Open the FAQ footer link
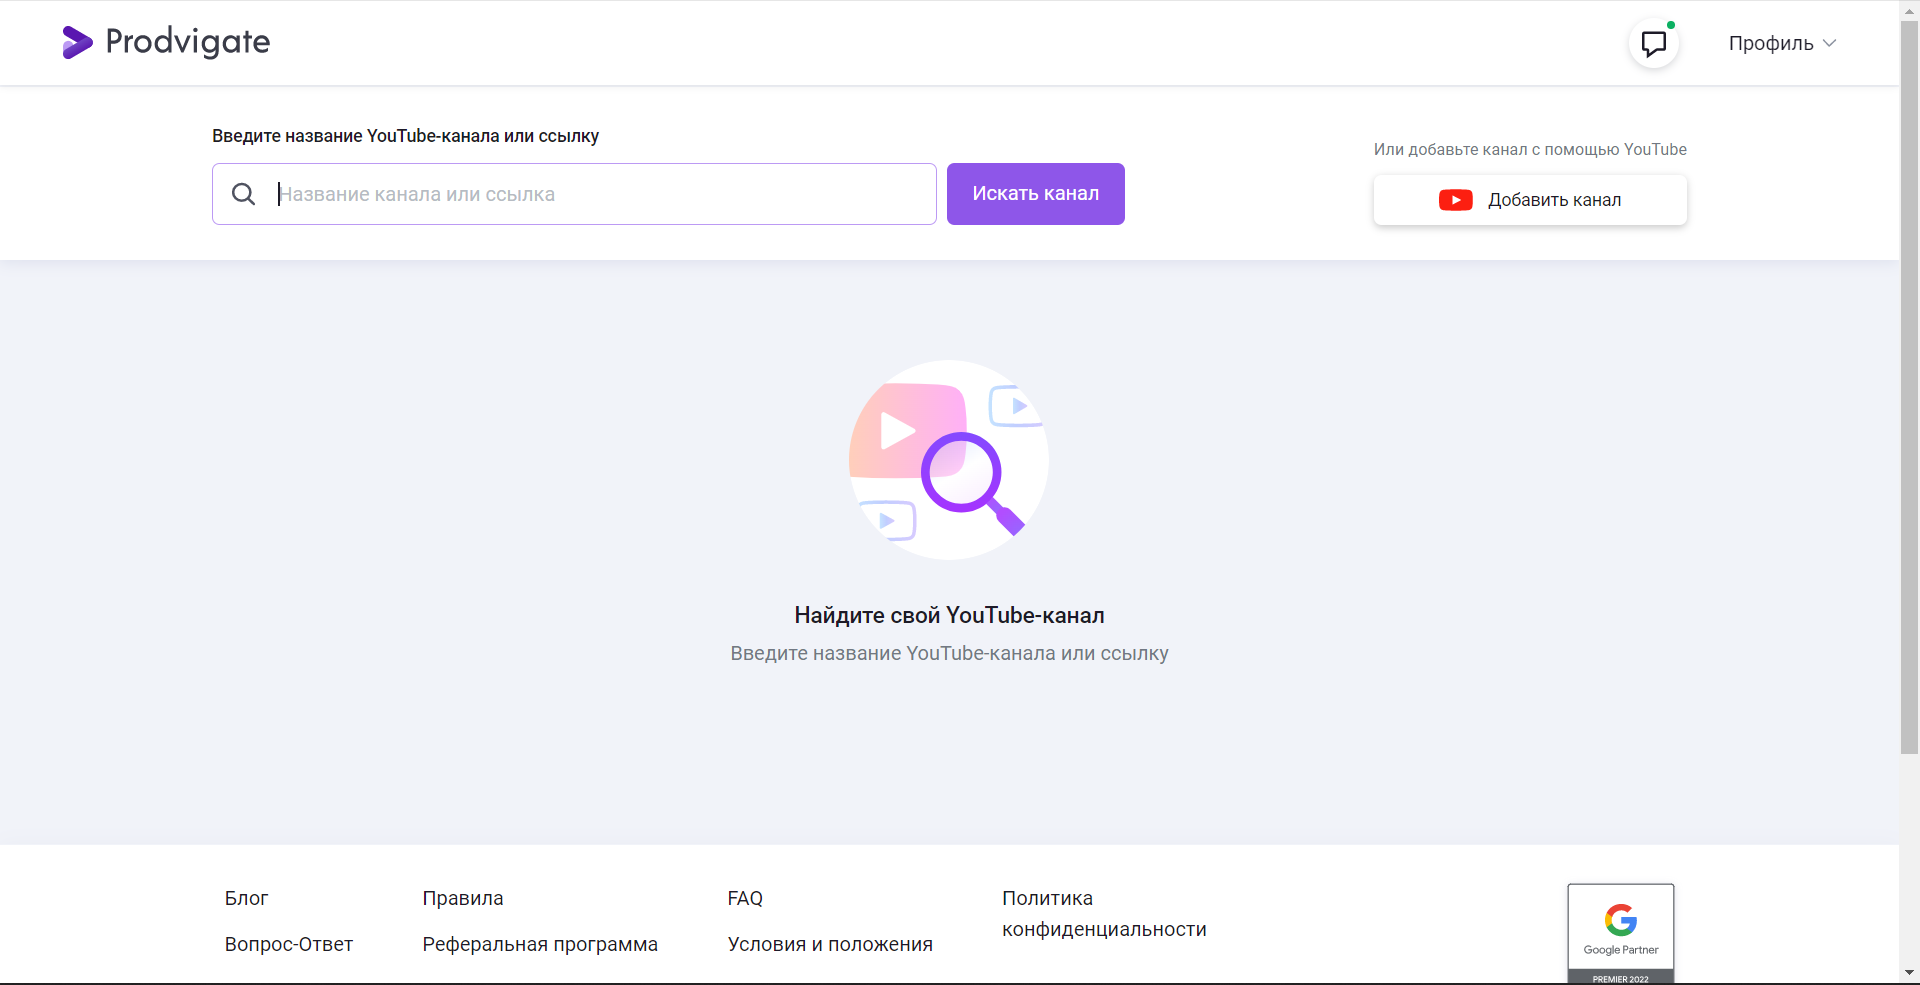The height and width of the screenshot is (985, 1920). pyautogui.click(x=745, y=898)
